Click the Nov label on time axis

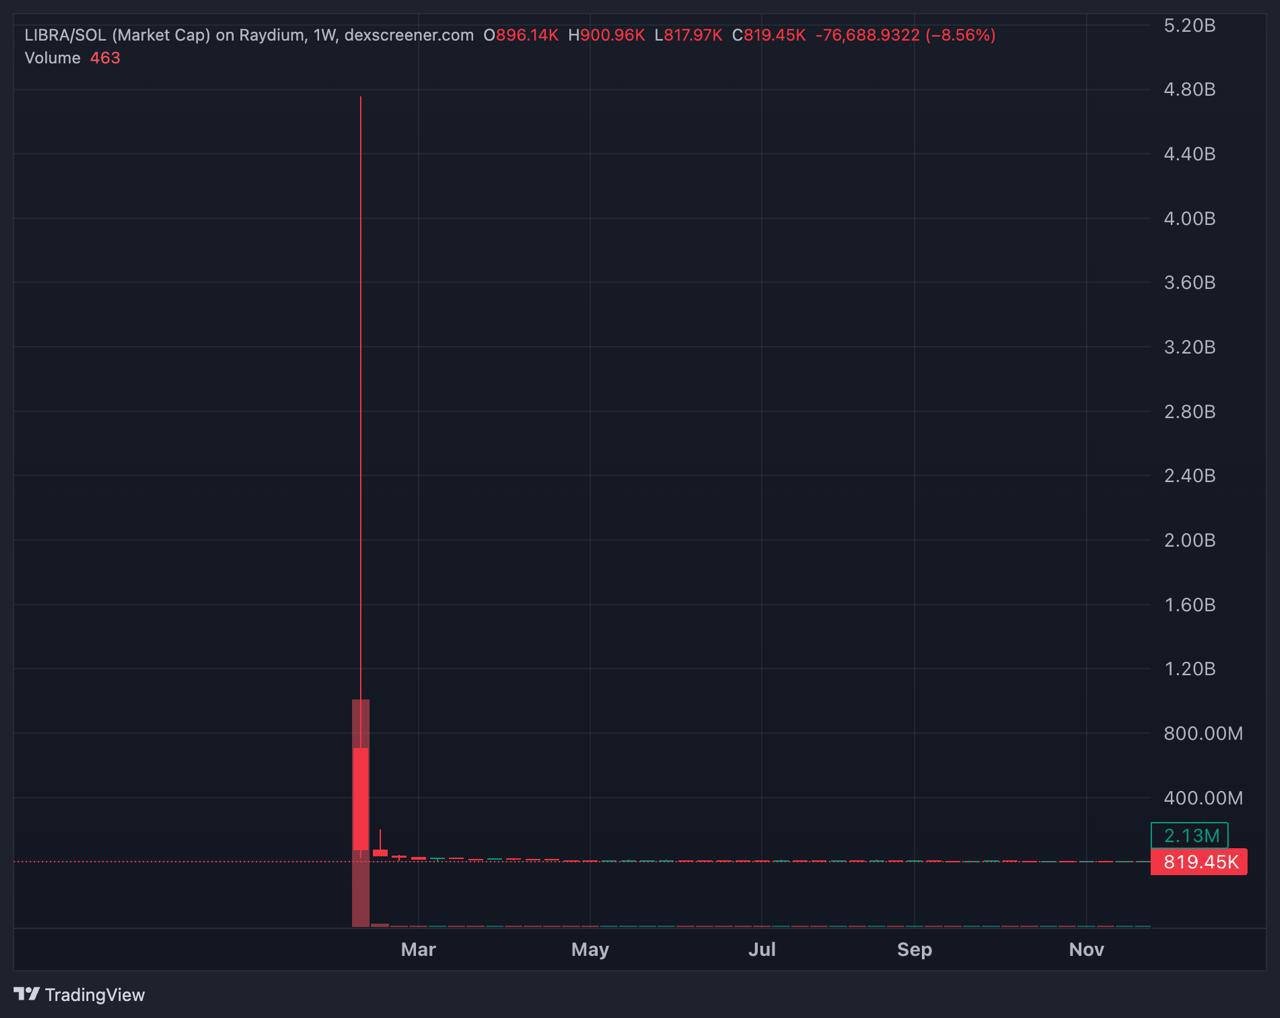point(1086,950)
